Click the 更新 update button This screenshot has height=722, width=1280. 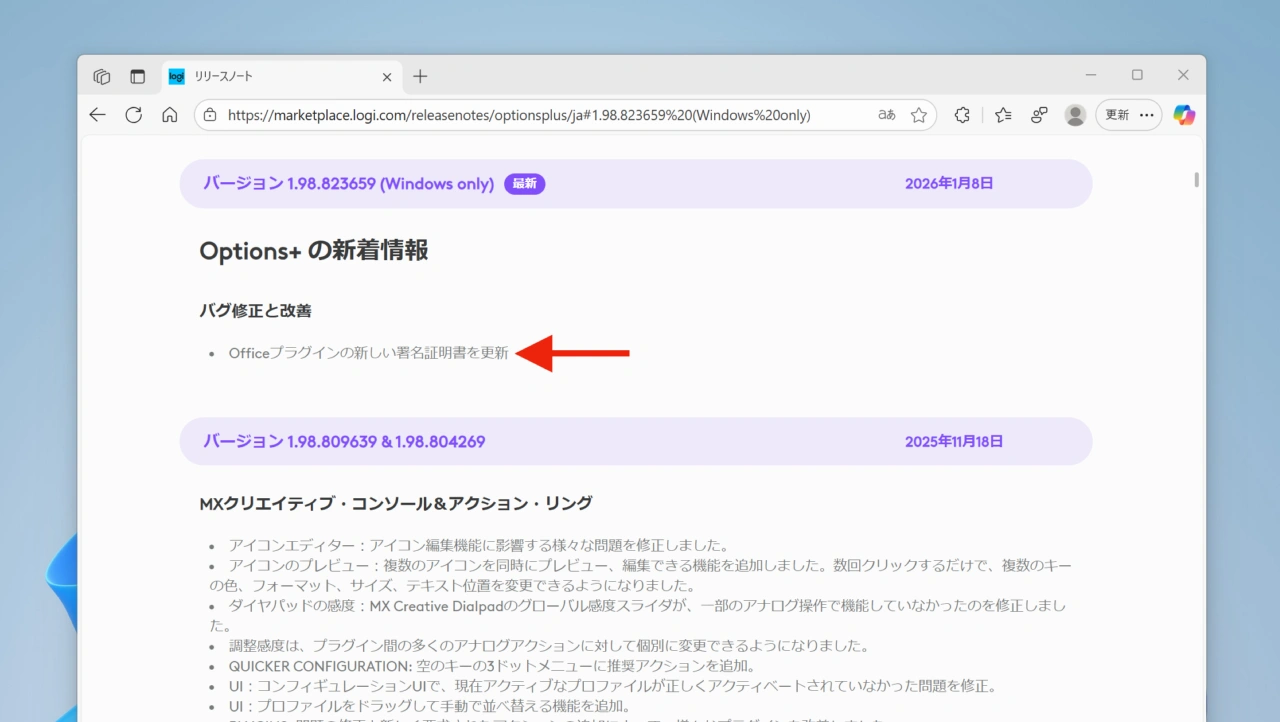[x=1115, y=115]
